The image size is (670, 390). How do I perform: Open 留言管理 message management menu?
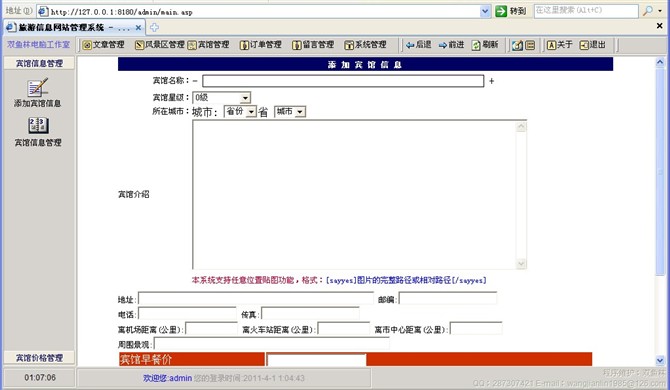tap(313, 44)
